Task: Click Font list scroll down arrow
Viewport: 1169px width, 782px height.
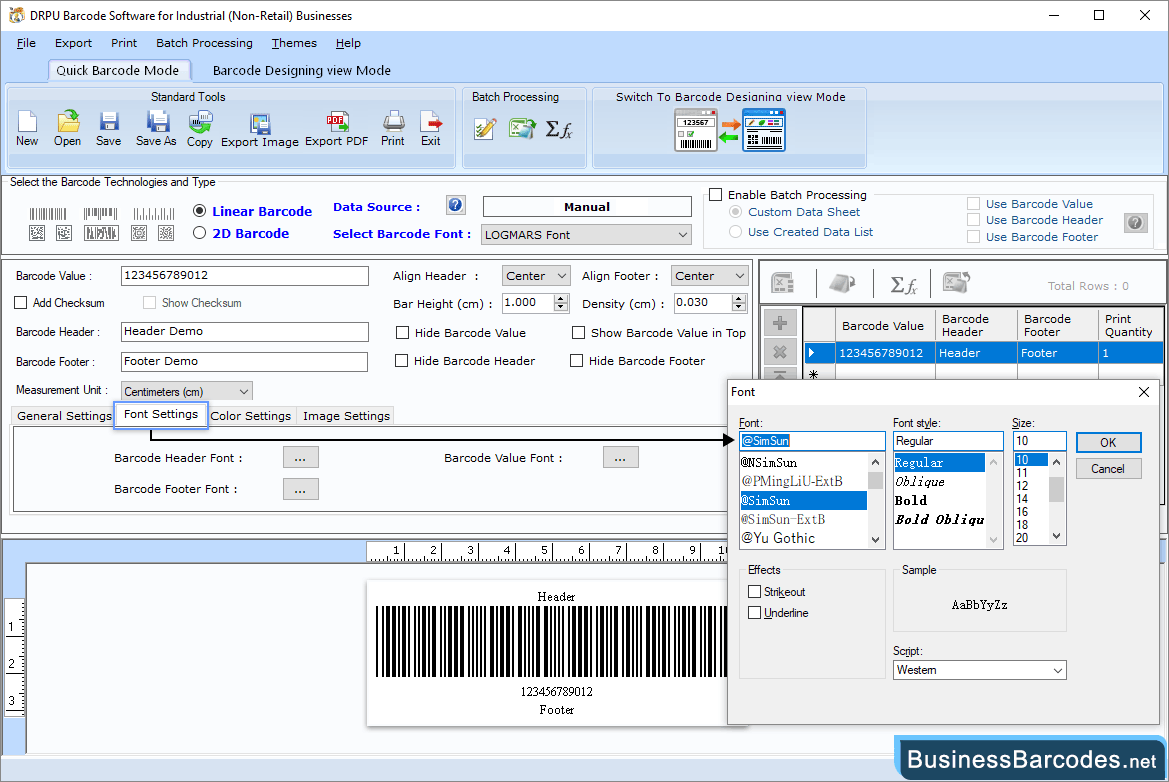Action: point(875,540)
